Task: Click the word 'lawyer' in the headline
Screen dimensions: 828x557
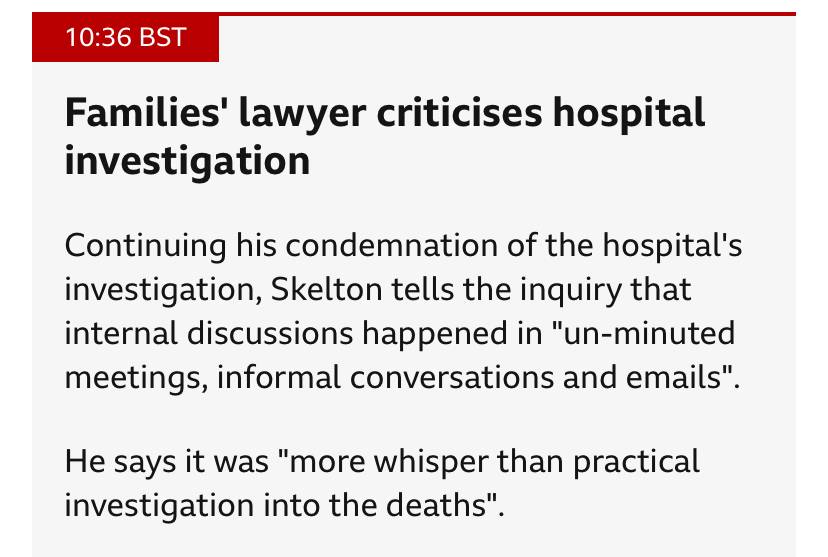Action: click(x=302, y=112)
